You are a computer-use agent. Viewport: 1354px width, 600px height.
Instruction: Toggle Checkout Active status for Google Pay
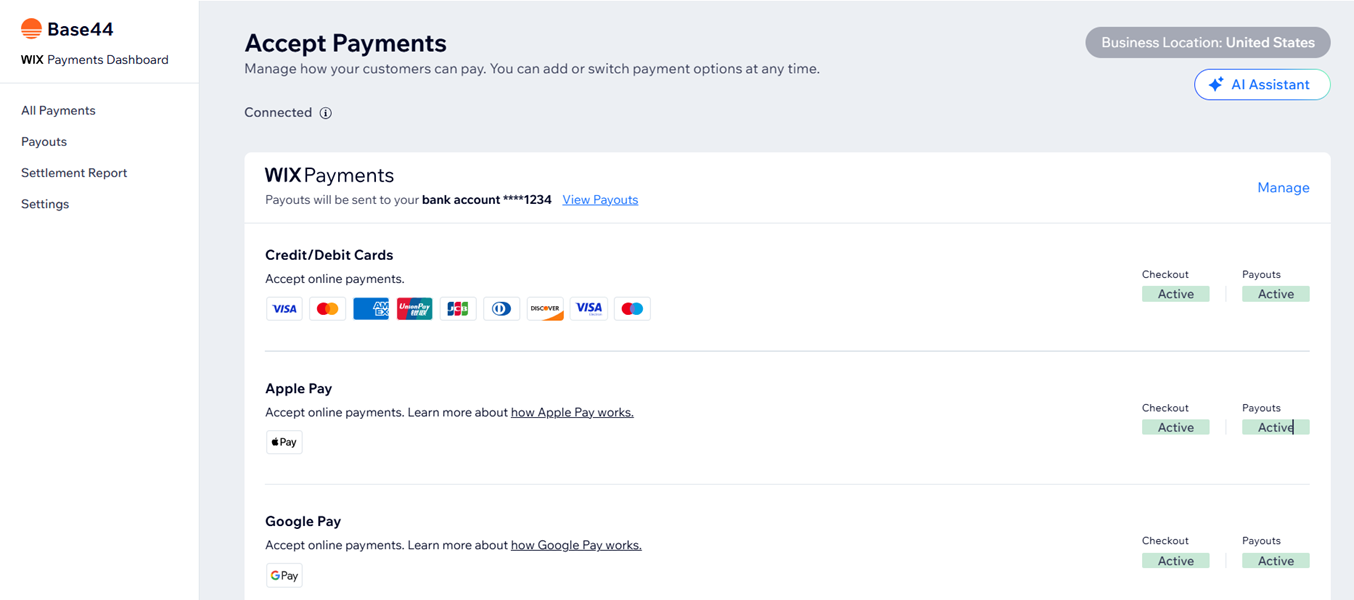pyautogui.click(x=1176, y=560)
